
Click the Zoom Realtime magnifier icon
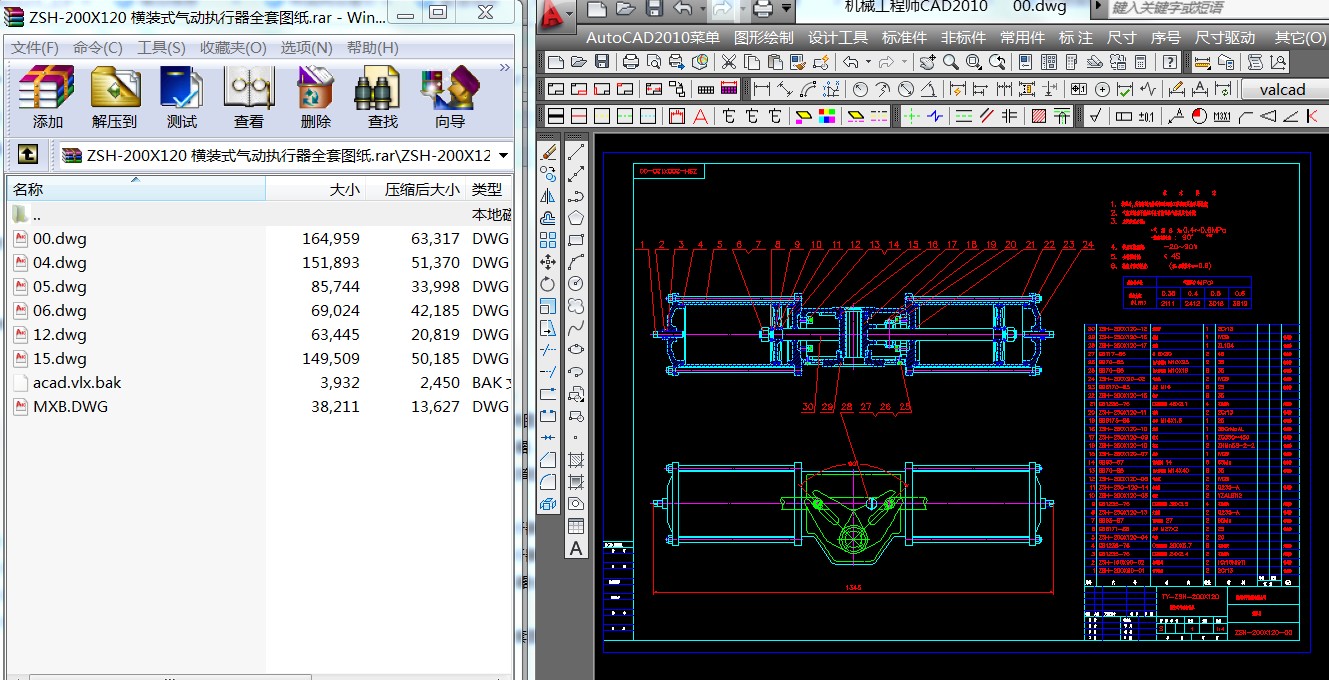tap(950, 62)
